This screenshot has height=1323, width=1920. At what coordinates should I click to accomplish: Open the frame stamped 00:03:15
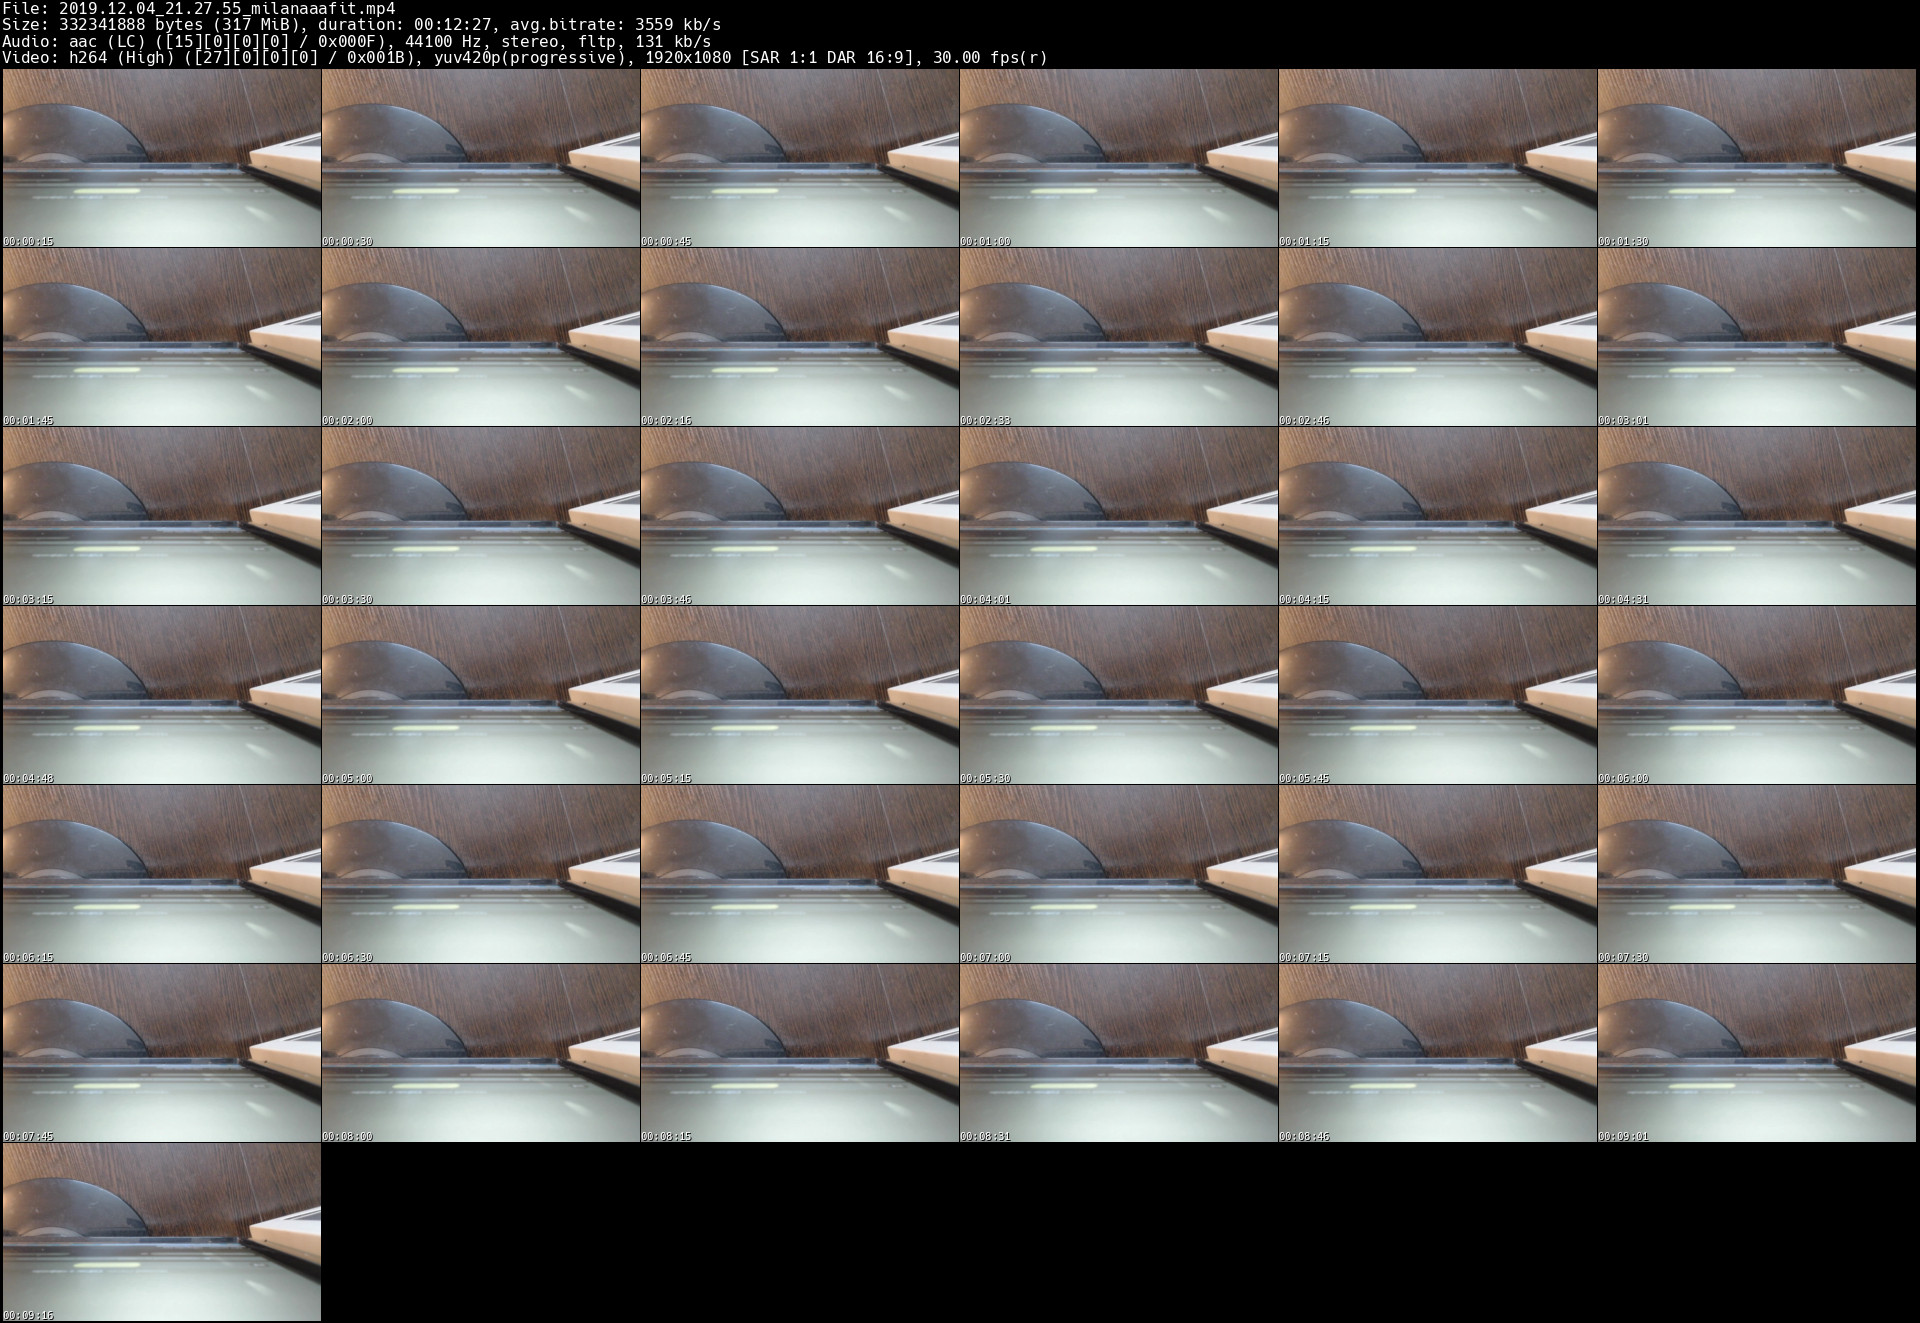(162, 516)
